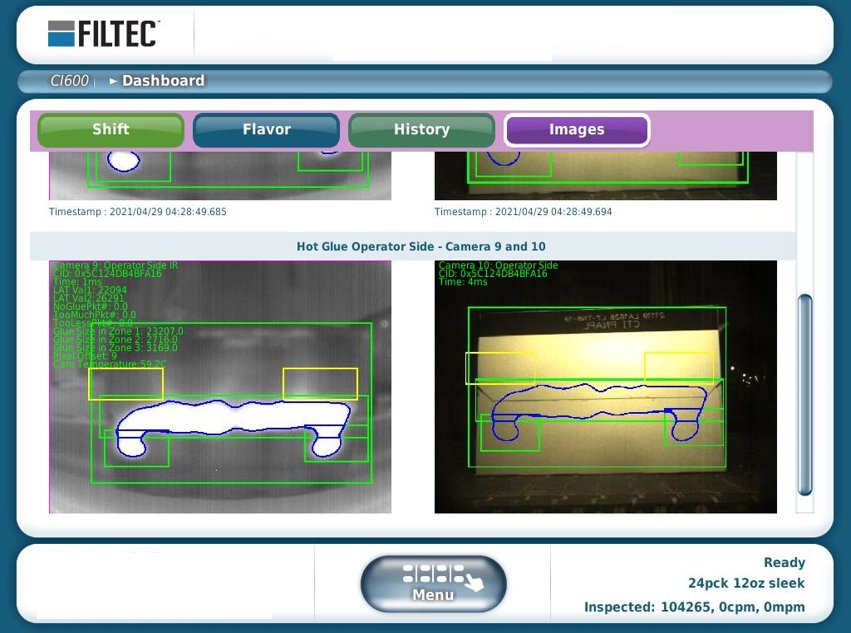Viewport: 851px width, 633px height.
Task: Select the highlighted Images tab
Action: [577, 129]
